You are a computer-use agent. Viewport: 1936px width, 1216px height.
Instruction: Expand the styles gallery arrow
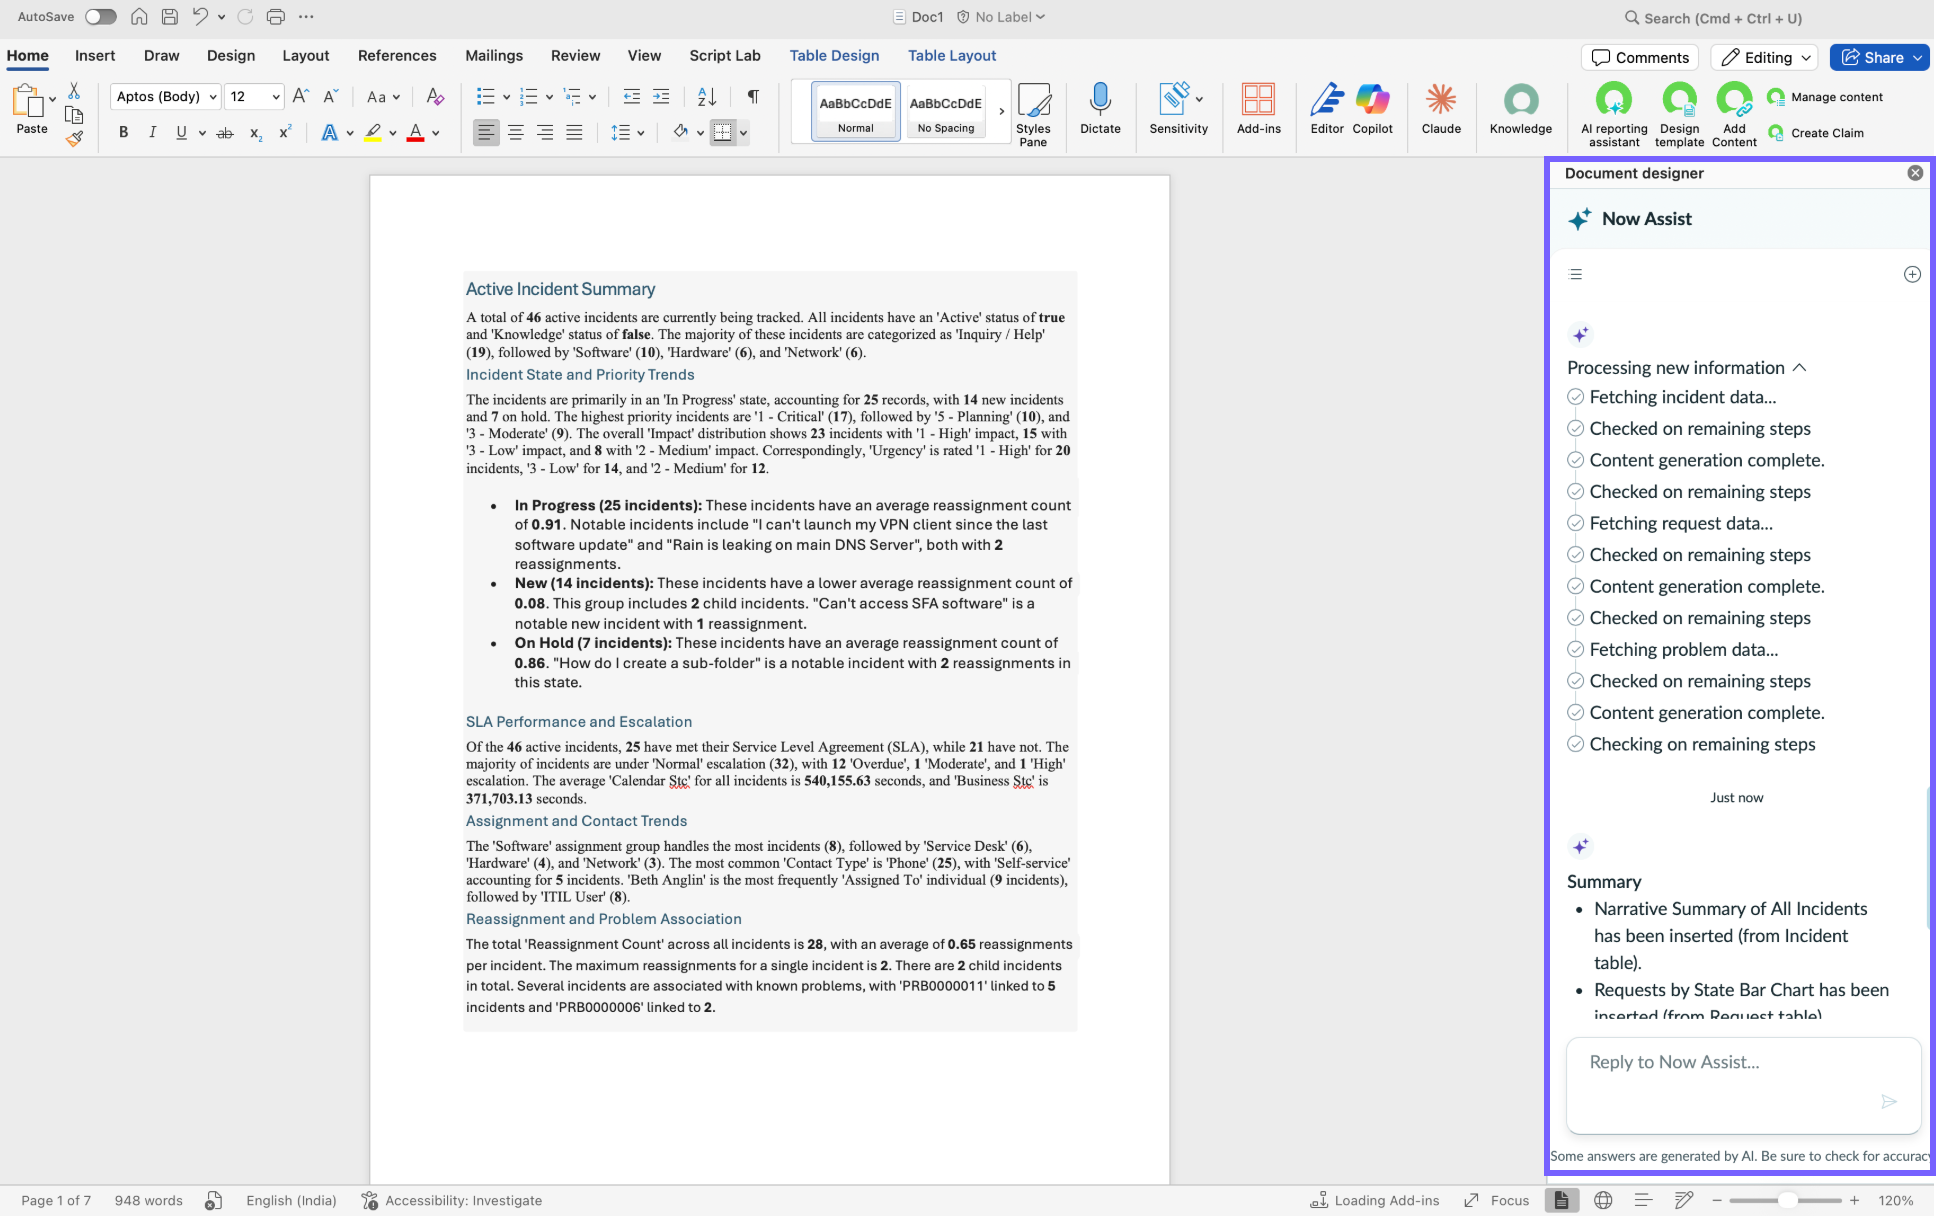click(1001, 111)
